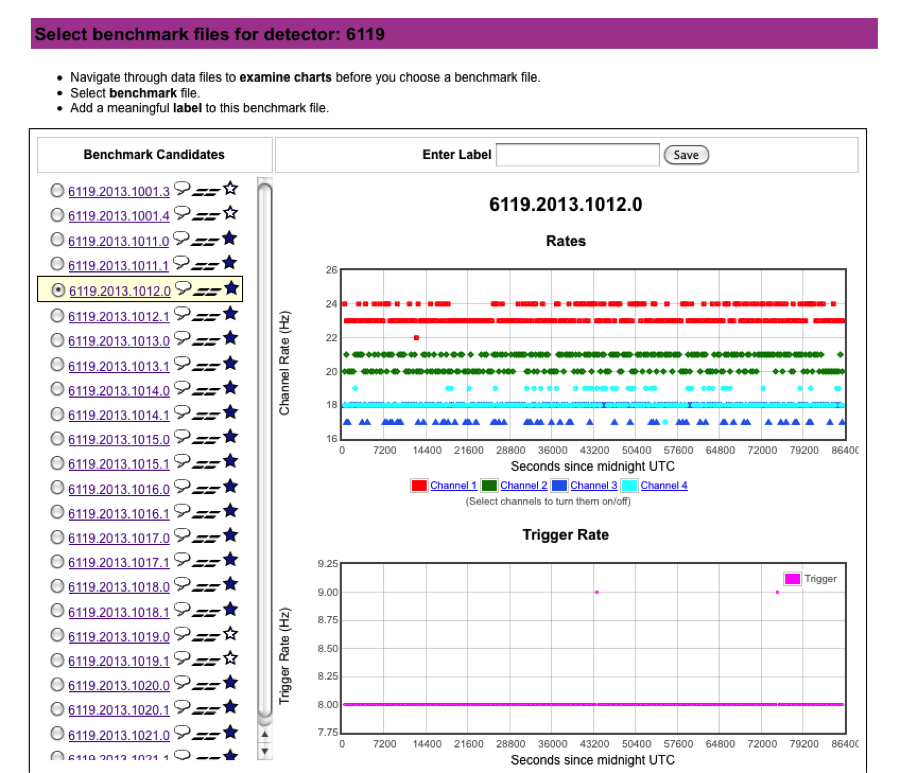This screenshot has width=900, height=773.
Task: Toggle Channel 3 link in the chart legend
Action: (593, 486)
